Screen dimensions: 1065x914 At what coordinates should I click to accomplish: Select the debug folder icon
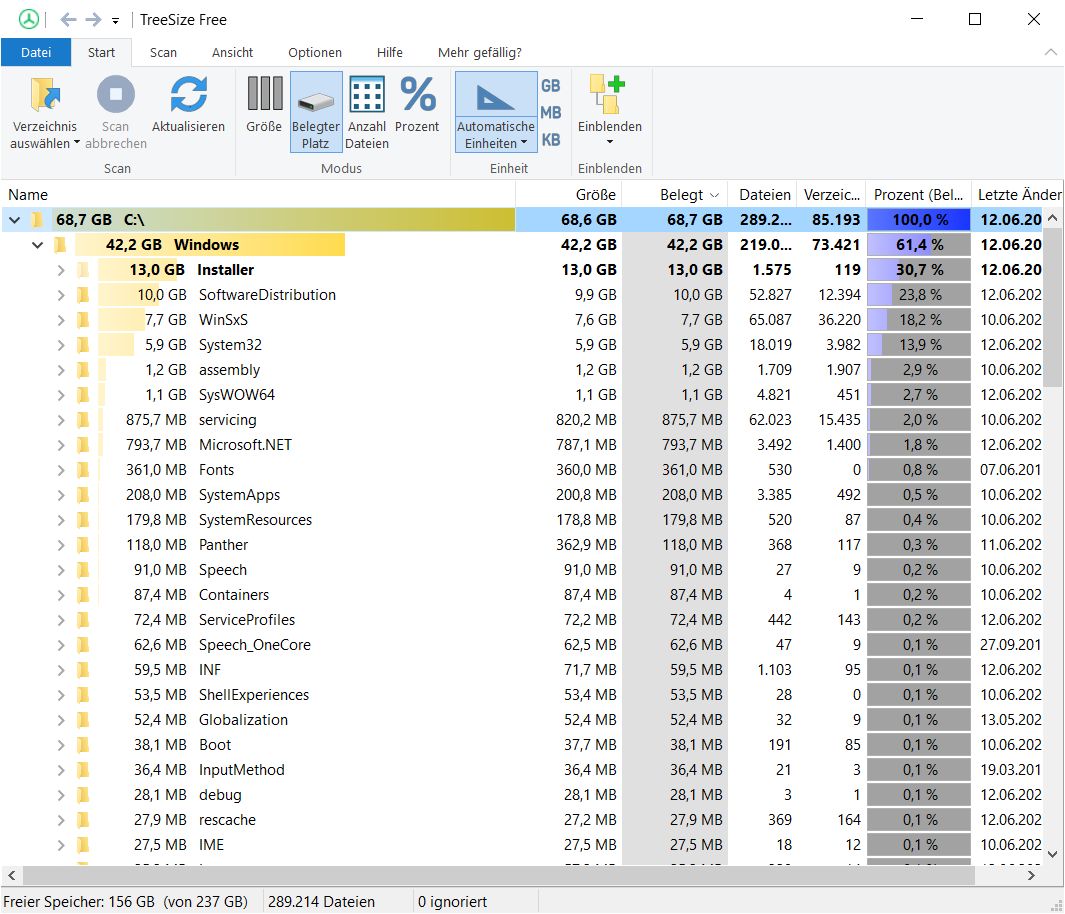83,794
